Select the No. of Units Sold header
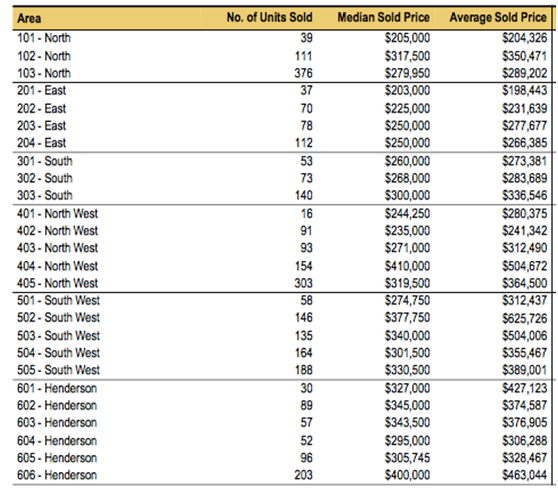Image resolution: width=558 pixels, height=488 pixels. (x=269, y=17)
